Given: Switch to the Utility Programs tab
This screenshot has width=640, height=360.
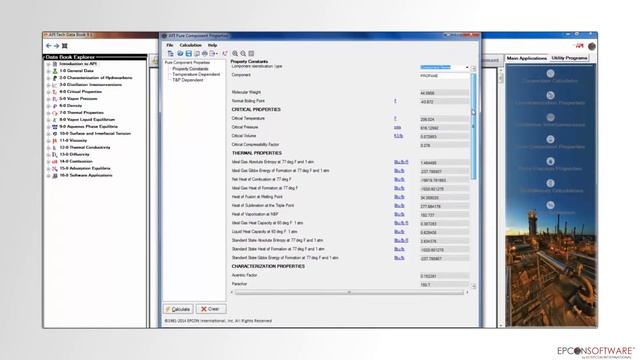Looking at the screenshot, I should [x=569, y=58].
